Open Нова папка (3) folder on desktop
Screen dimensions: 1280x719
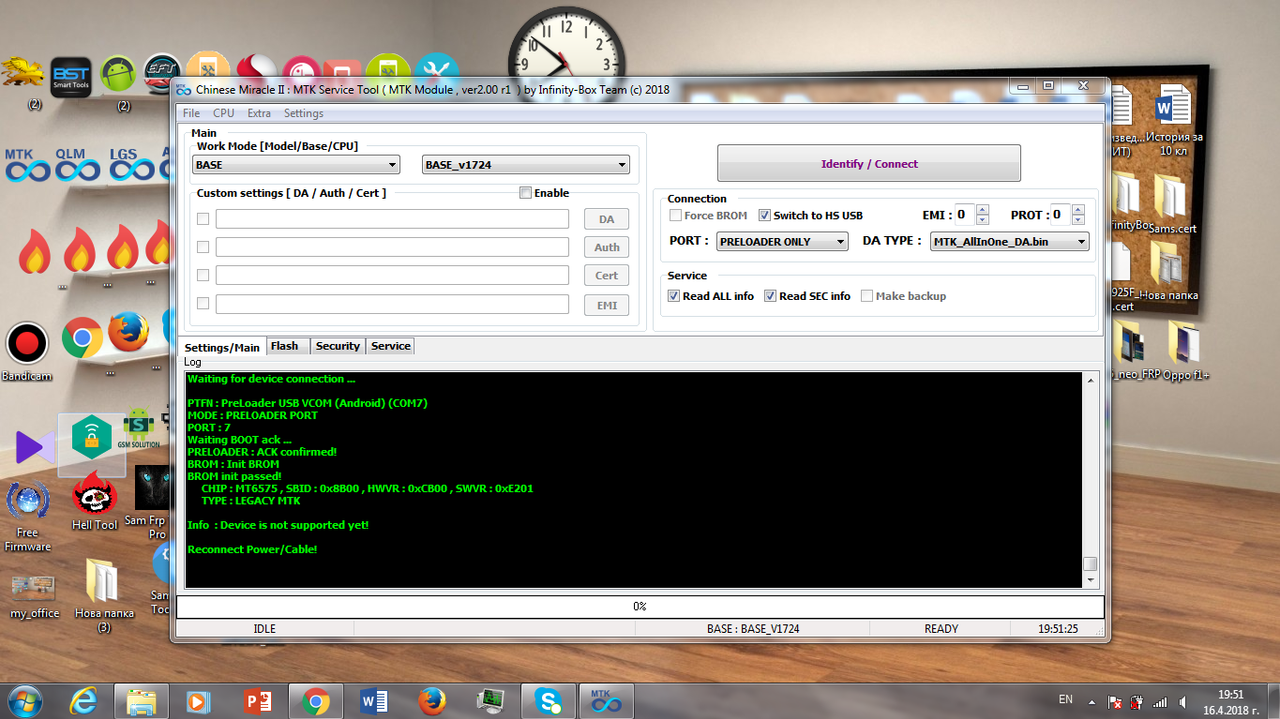point(104,596)
